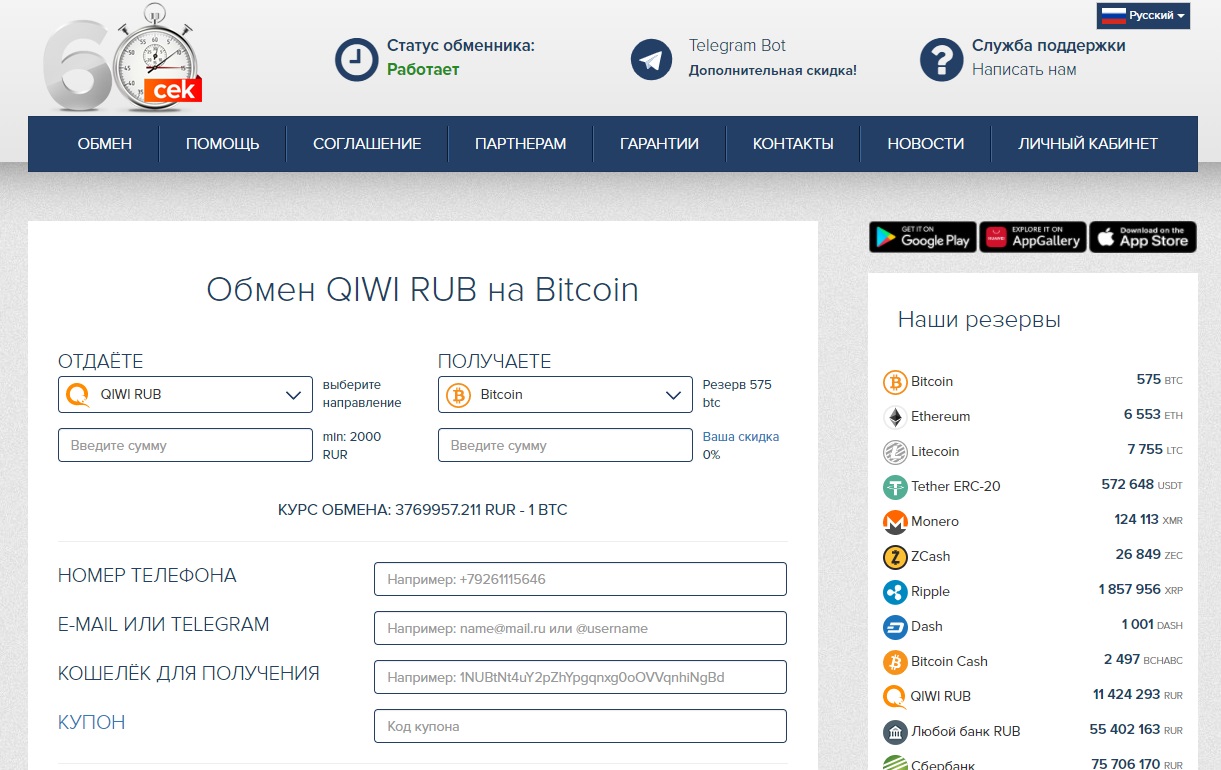Click the Dash icon in reserves
This screenshot has width=1221, height=770.
[x=895, y=627]
